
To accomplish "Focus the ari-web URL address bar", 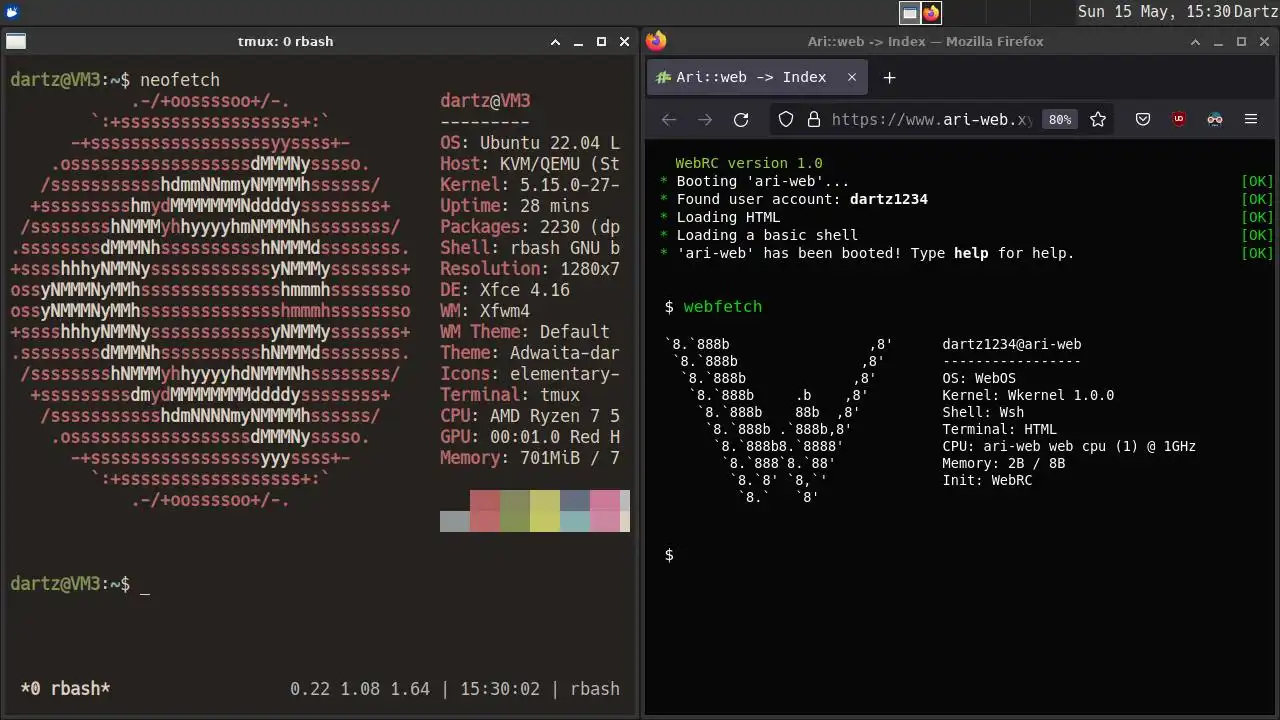I will click(930, 119).
